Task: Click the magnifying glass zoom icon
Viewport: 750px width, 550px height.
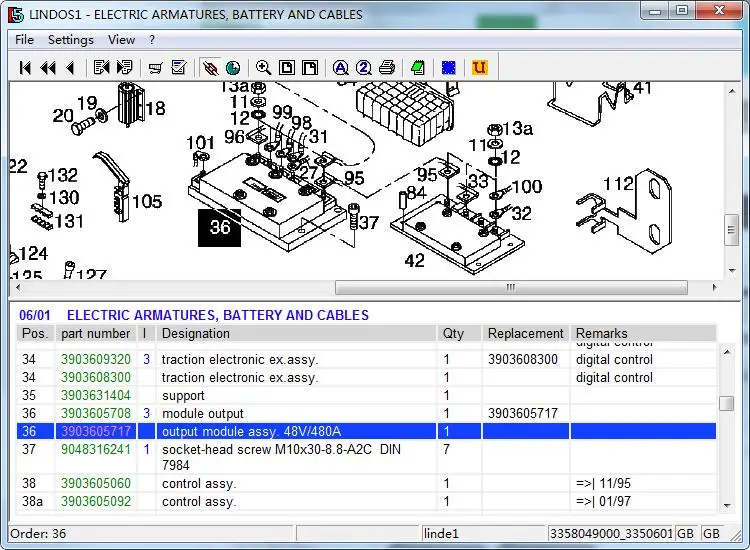Action: 263,67
